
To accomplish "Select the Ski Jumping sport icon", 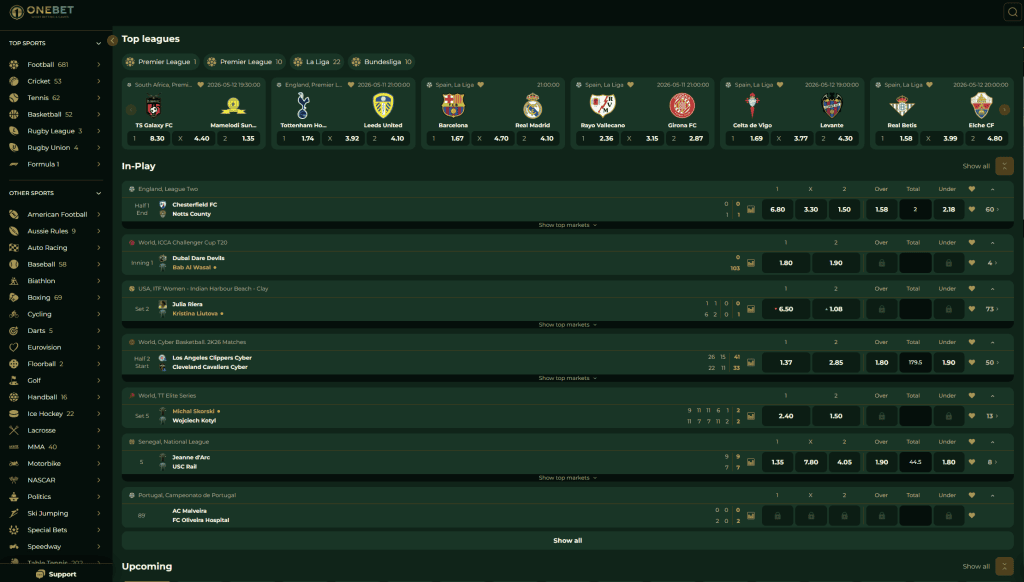I will pos(14,513).
